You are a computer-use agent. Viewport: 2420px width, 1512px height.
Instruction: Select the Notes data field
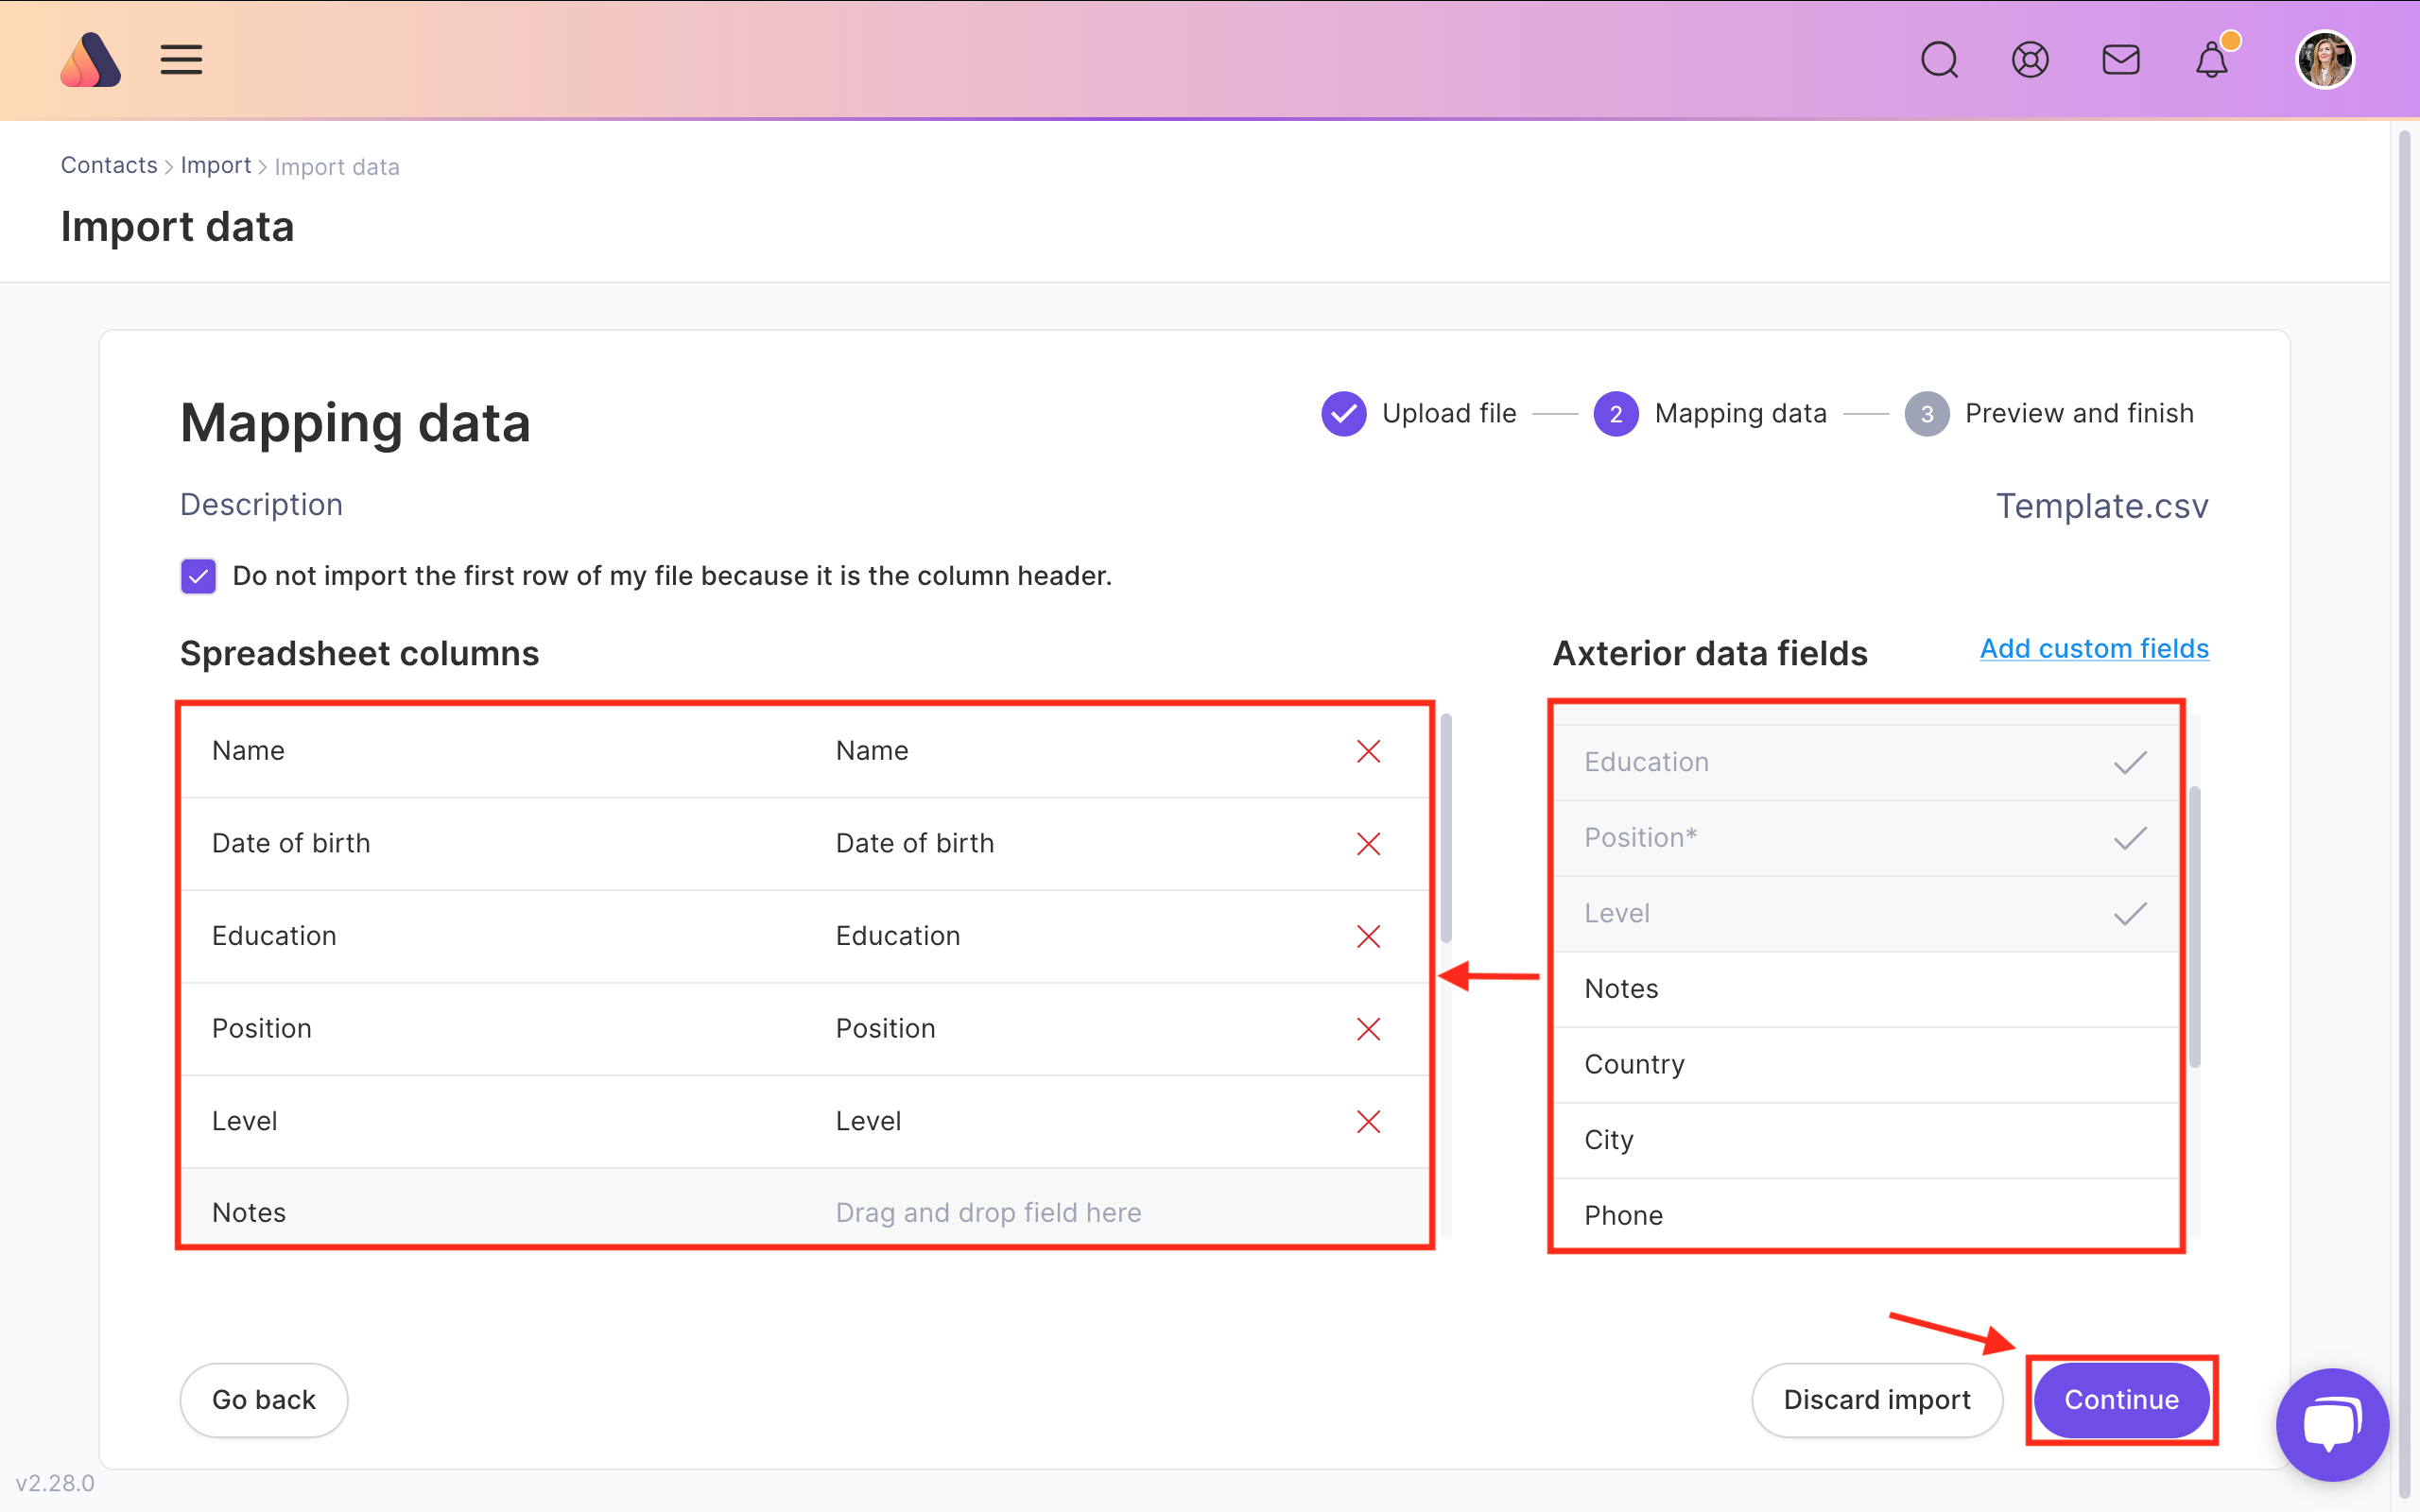click(x=1866, y=989)
